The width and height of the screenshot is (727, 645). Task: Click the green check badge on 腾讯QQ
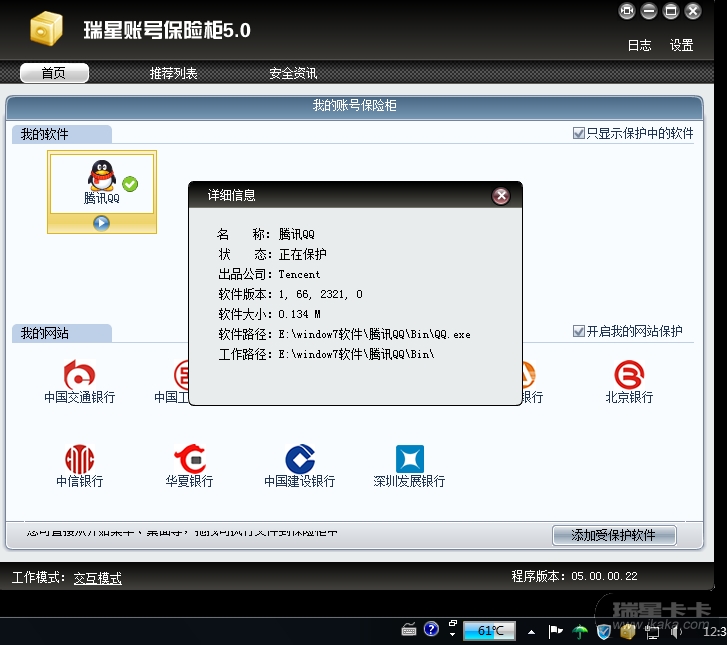(130, 184)
